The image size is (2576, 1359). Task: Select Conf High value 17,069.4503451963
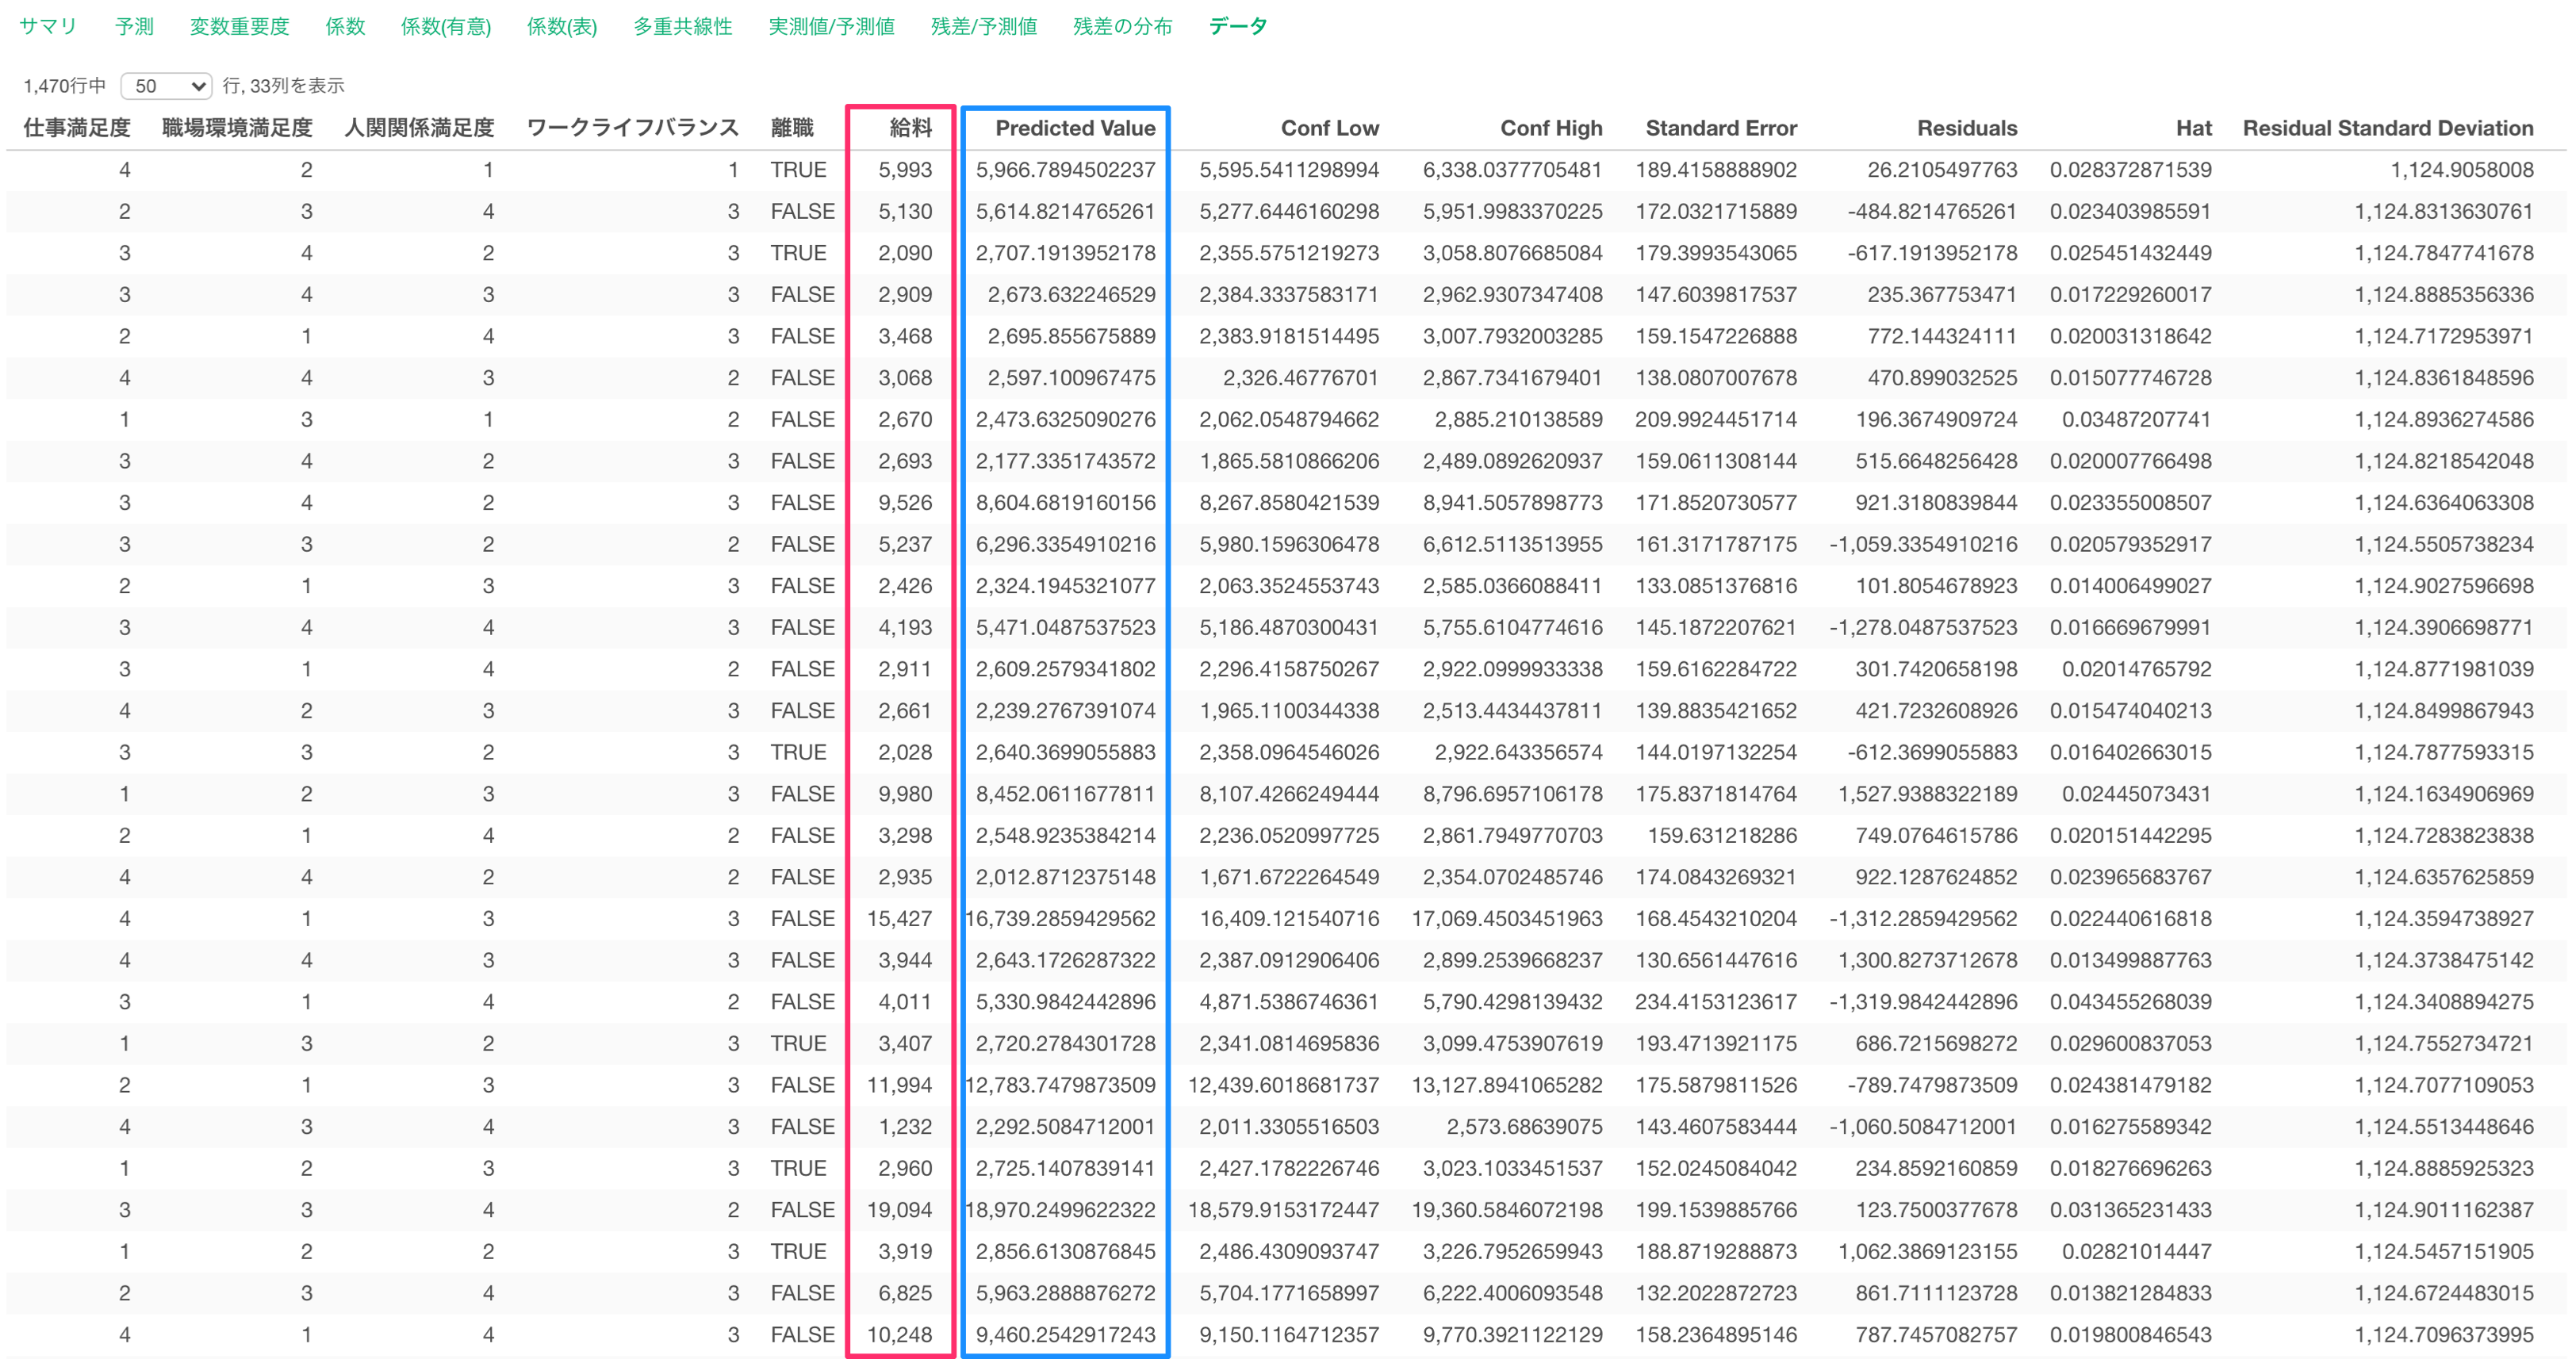point(1507,918)
